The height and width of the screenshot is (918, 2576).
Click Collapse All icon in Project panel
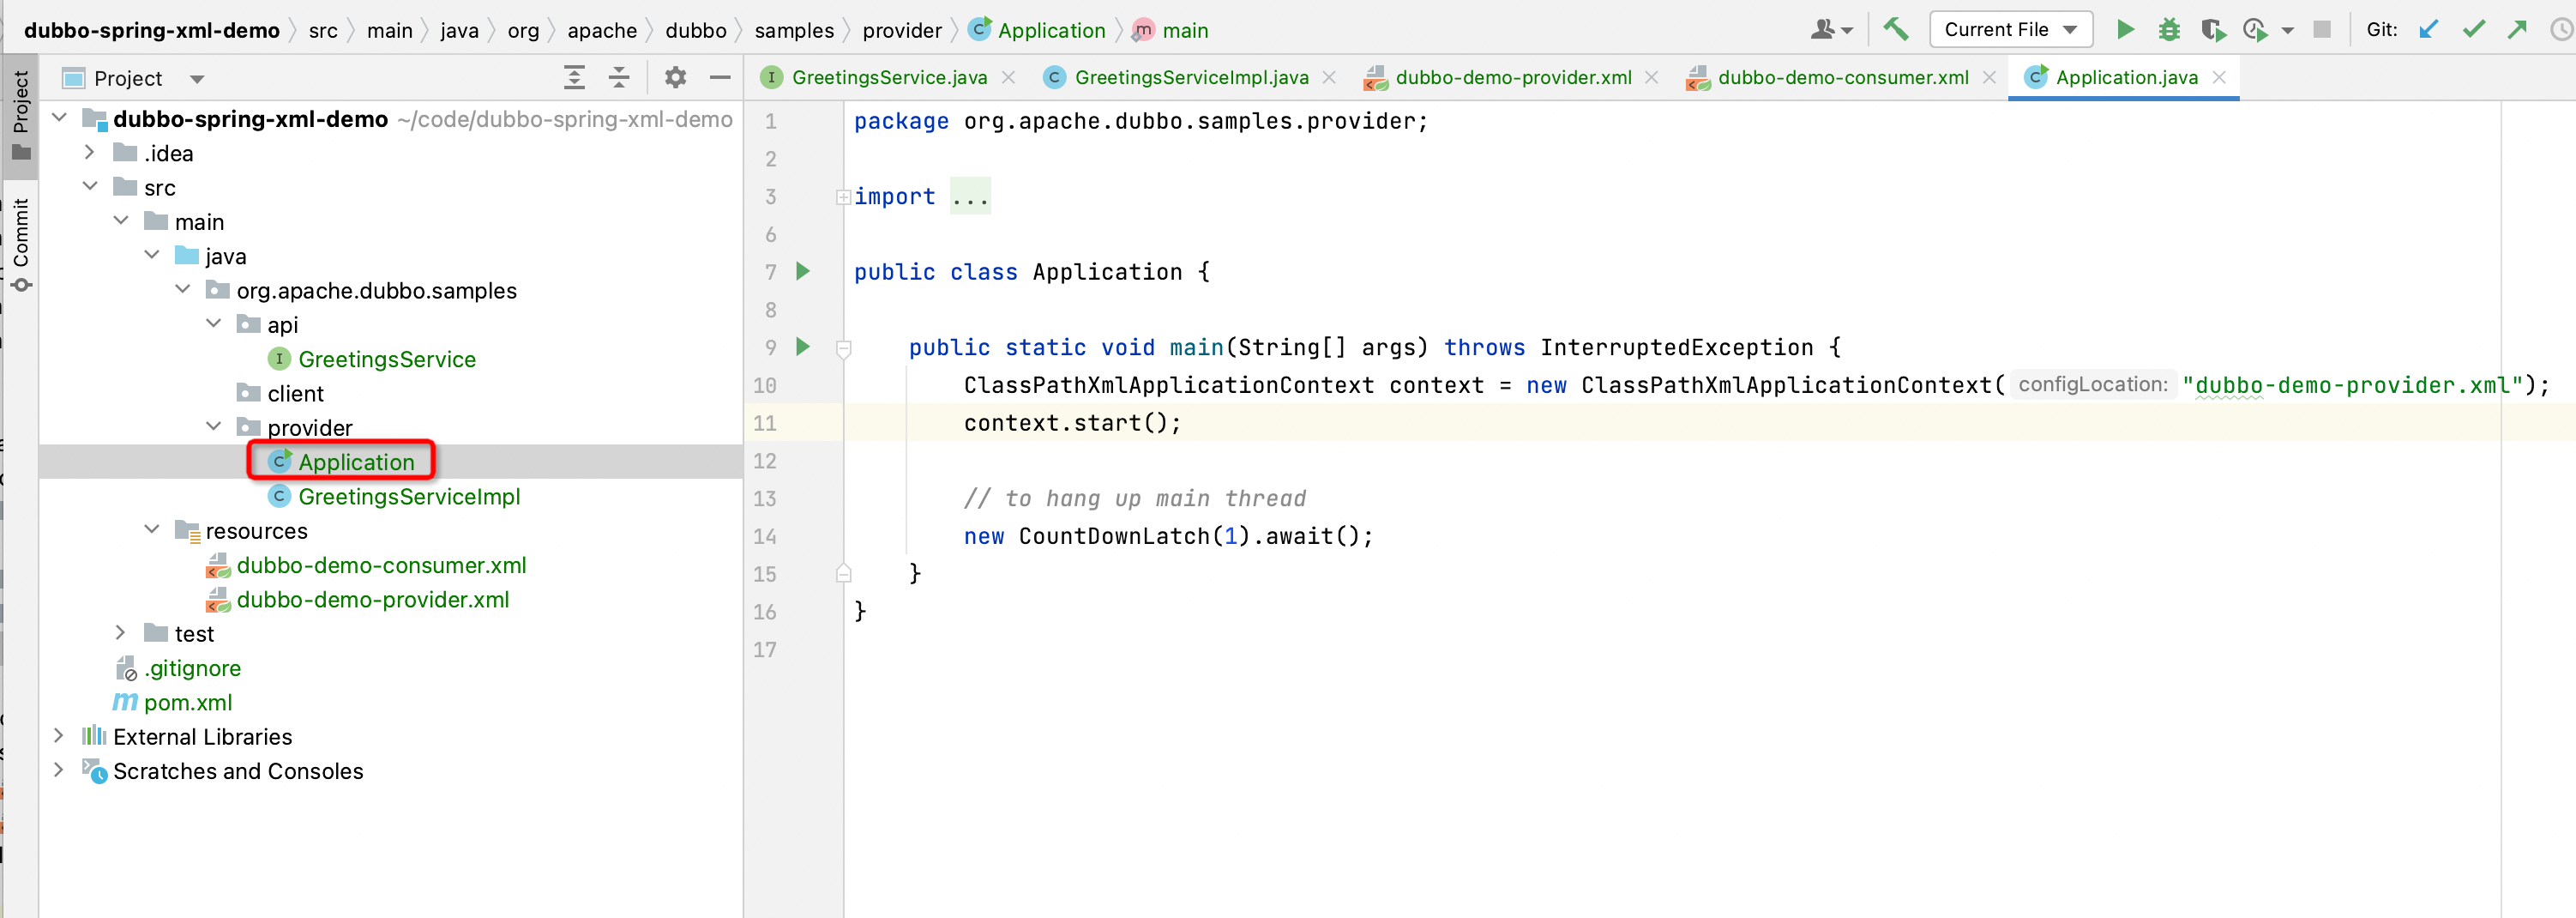pyautogui.click(x=619, y=78)
